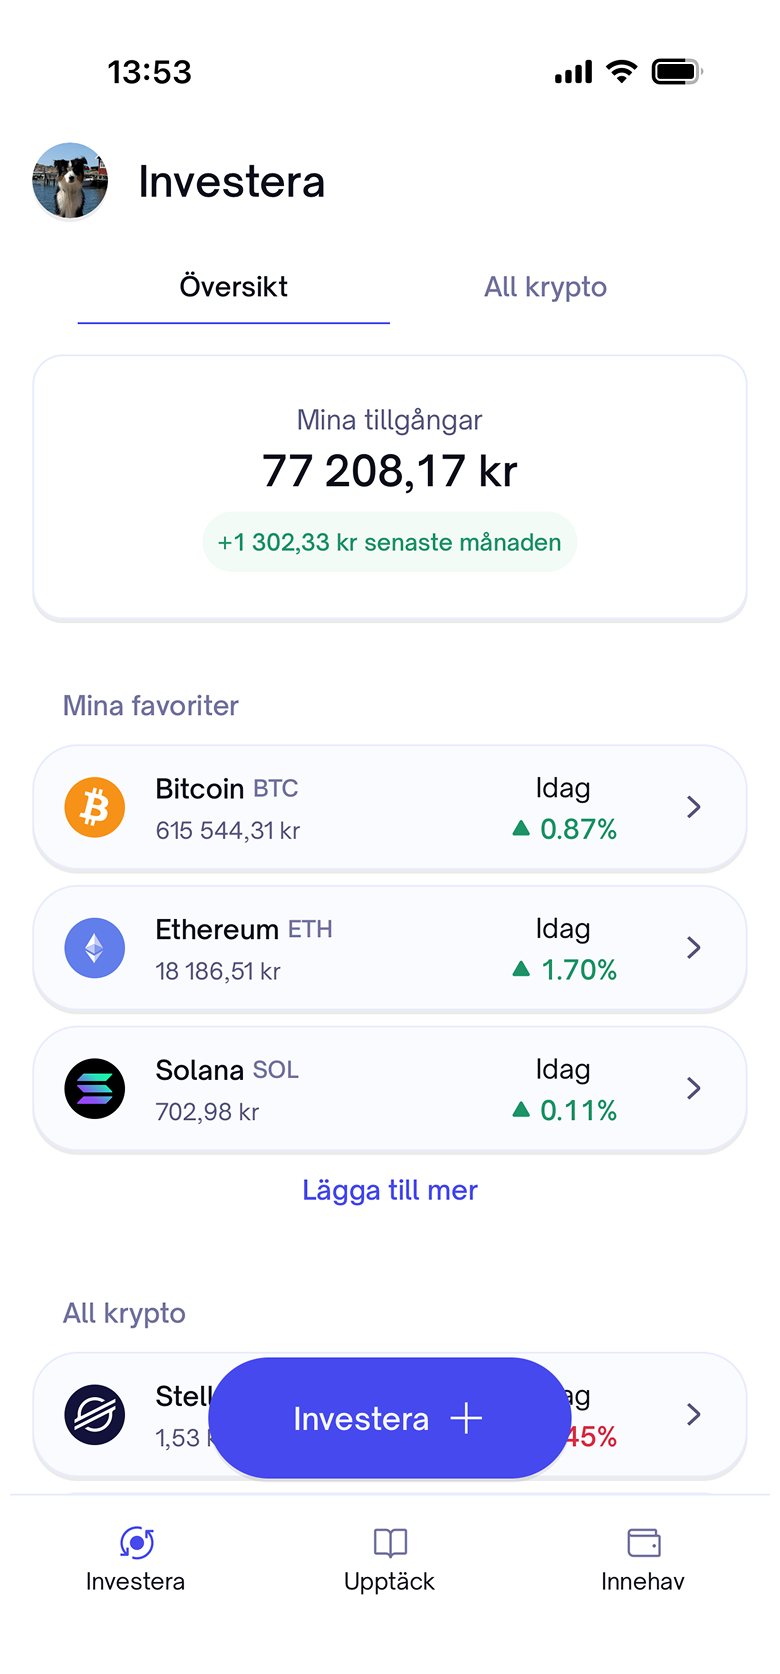The width and height of the screenshot is (780, 1674).
Task: Expand Bitcoin details with chevron arrow
Action: click(694, 807)
